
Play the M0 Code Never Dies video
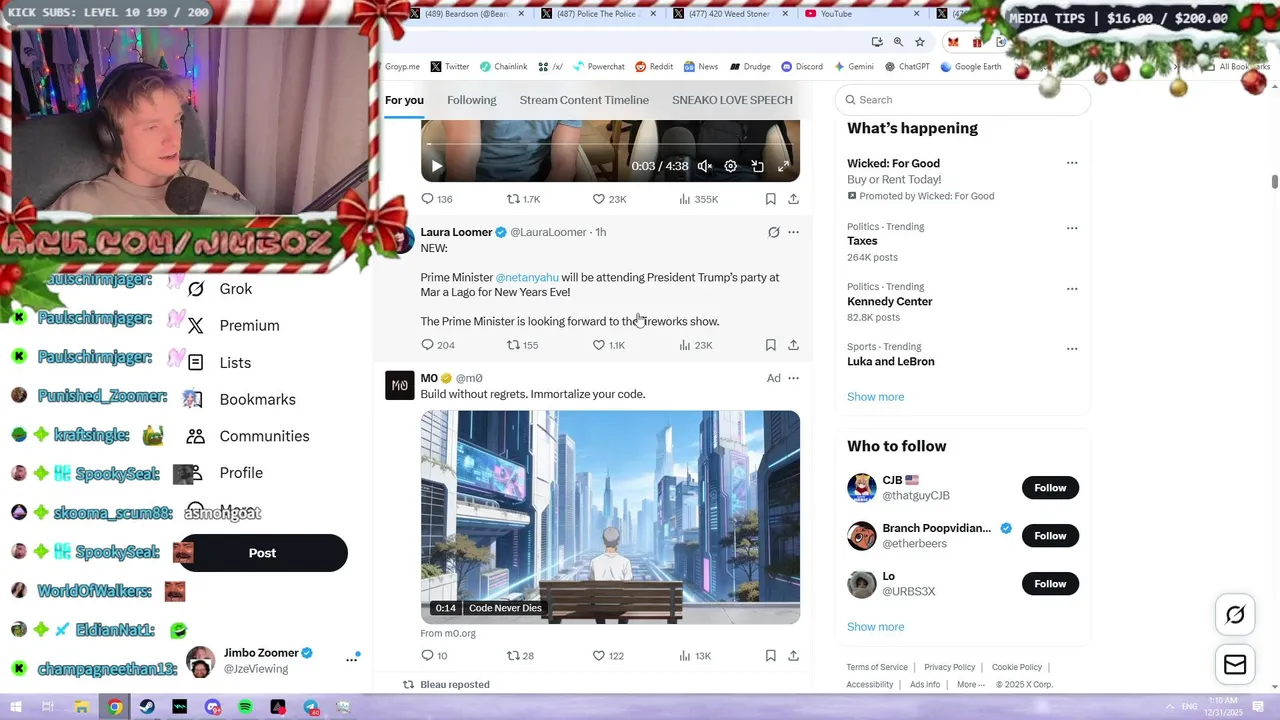coord(610,517)
